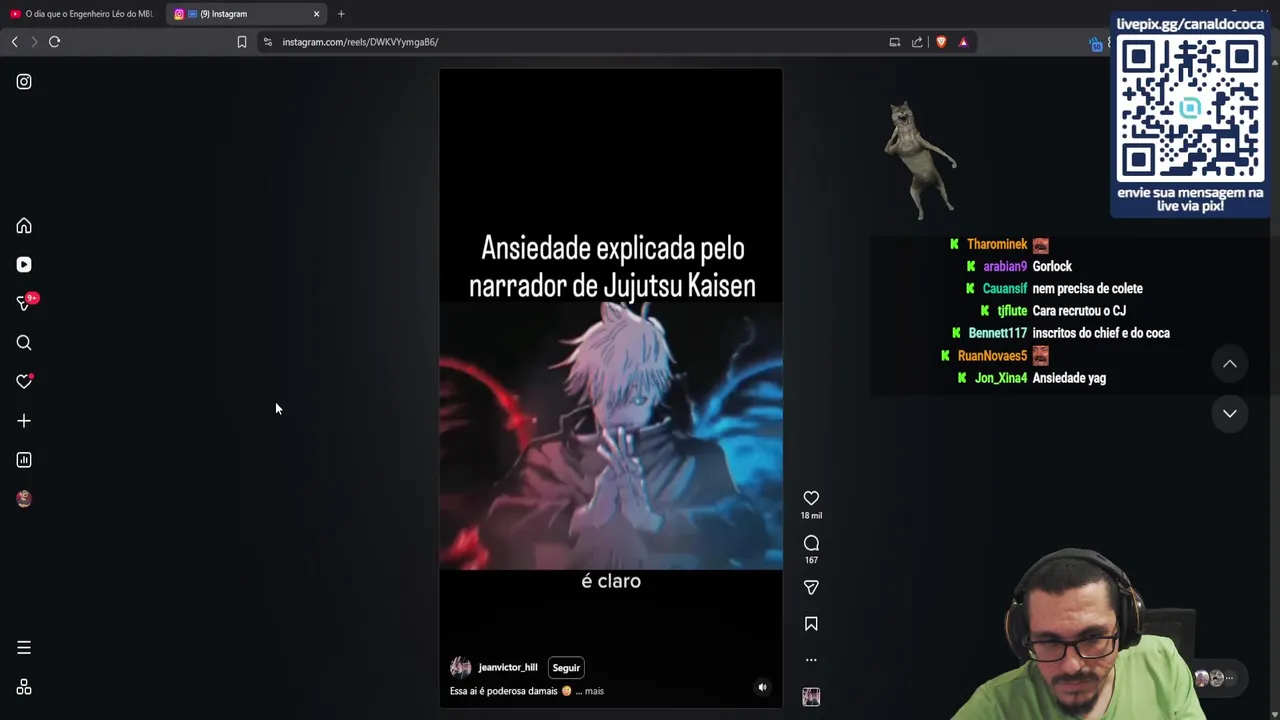
Task: Like the reel with heart icon
Action: (811, 498)
